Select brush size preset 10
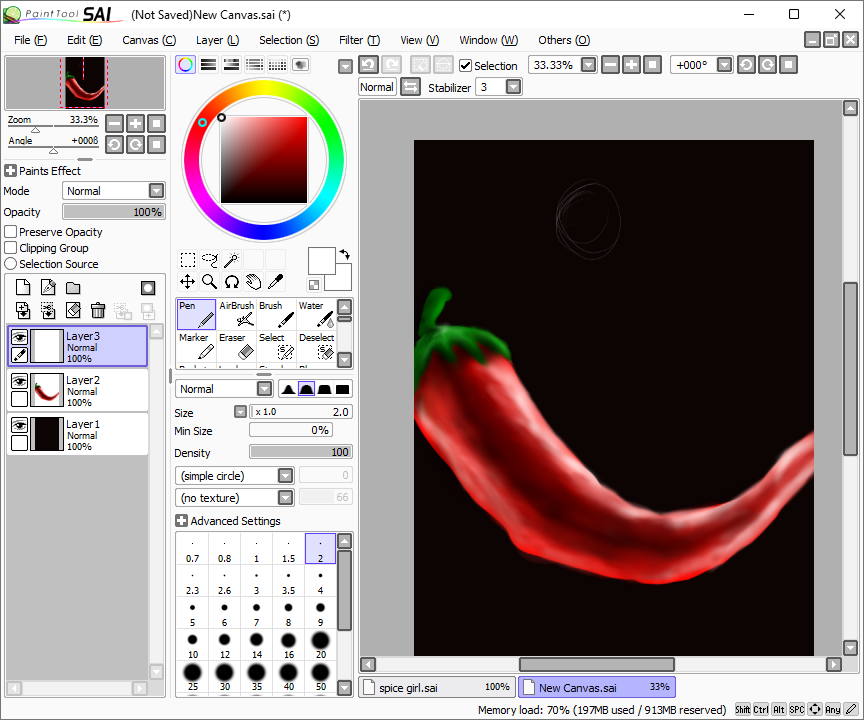The width and height of the screenshot is (864, 720). click(x=192, y=645)
